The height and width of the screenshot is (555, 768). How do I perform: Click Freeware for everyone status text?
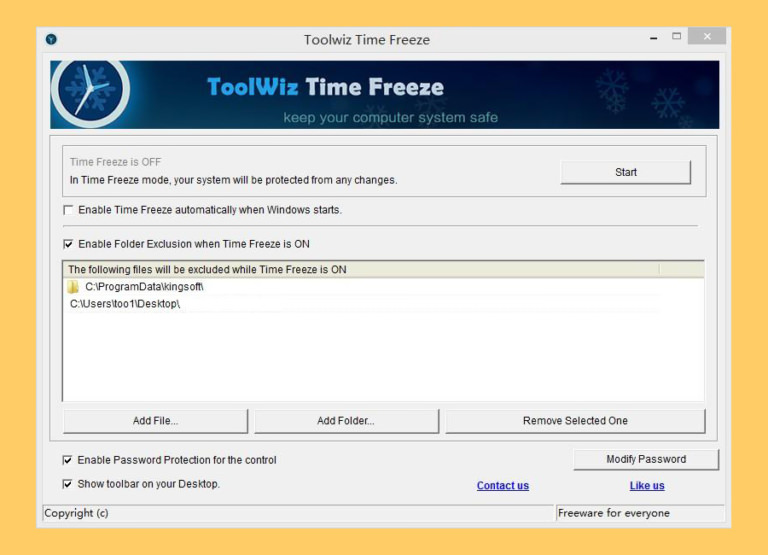click(x=613, y=513)
